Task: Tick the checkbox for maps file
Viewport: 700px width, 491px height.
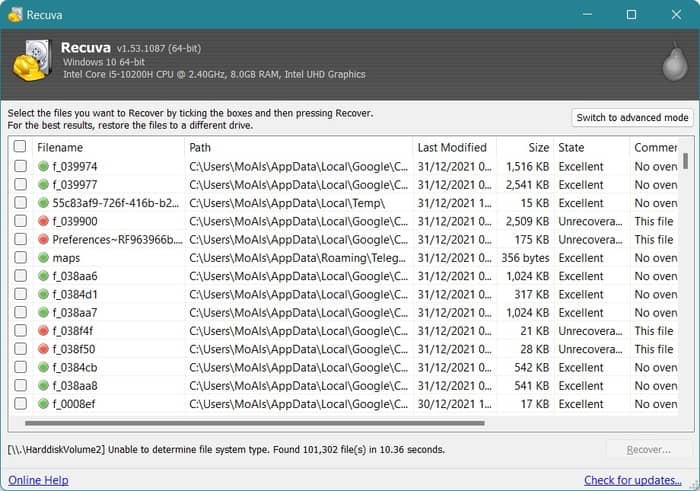Action: (x=20, y=258)
